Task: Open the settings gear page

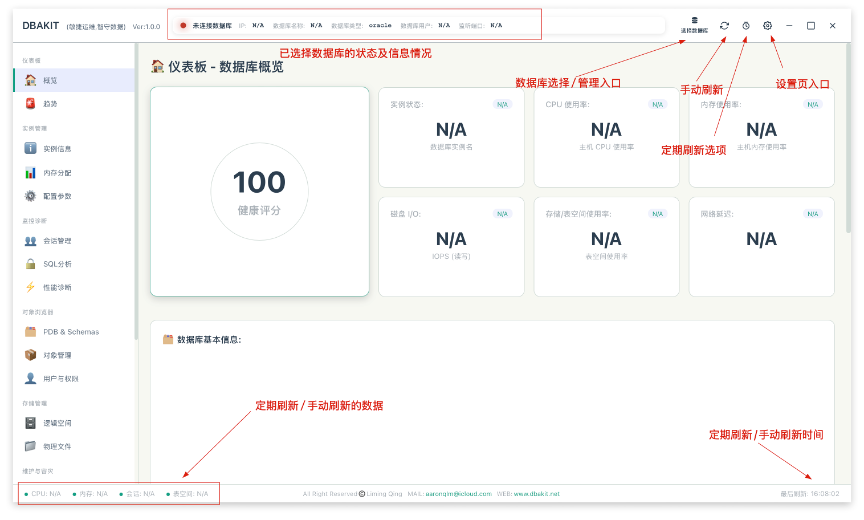Action: [767, 25]
